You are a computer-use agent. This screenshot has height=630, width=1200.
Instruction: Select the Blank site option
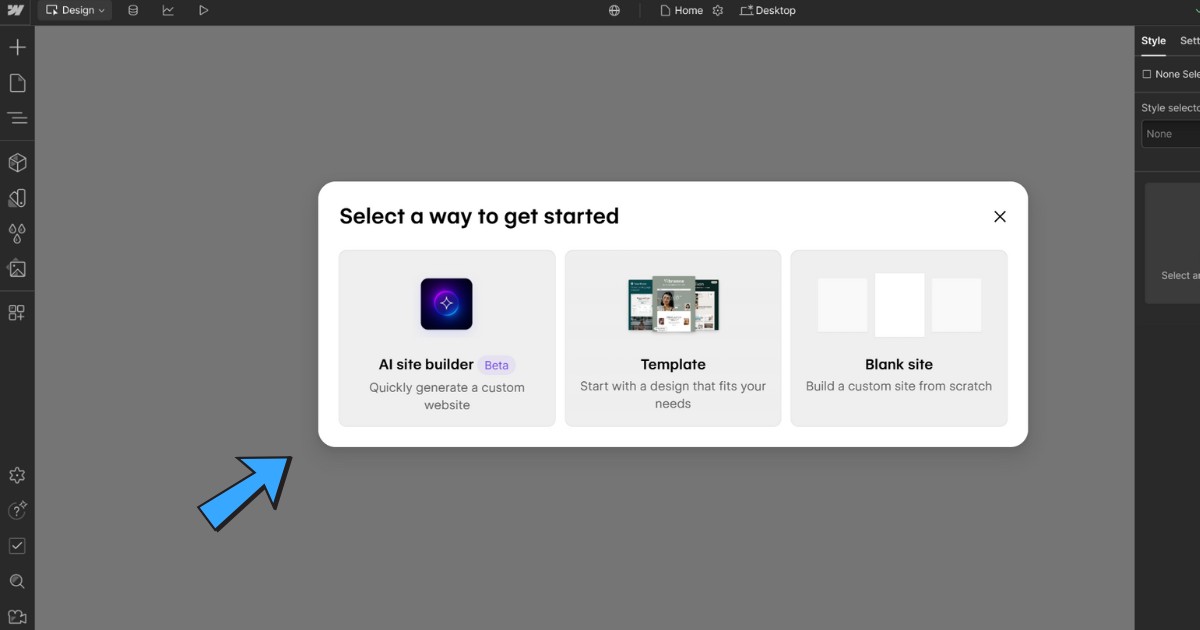[x=899, y=338]
